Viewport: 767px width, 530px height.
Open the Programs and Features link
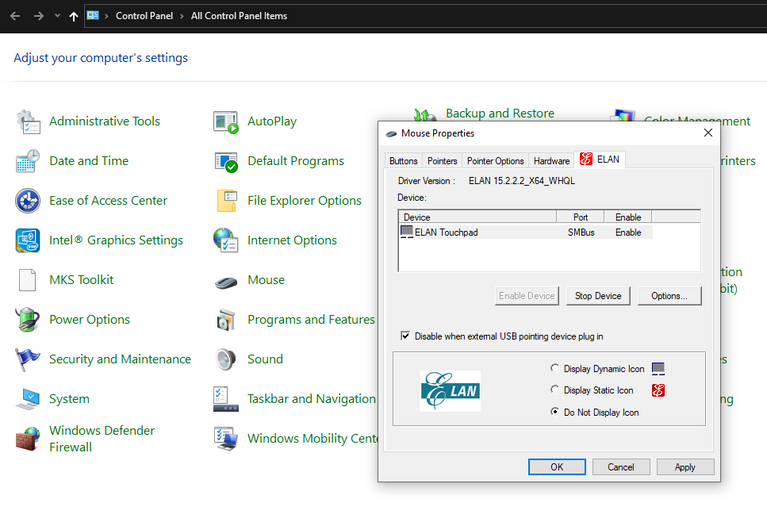click(x=311, y=320)
